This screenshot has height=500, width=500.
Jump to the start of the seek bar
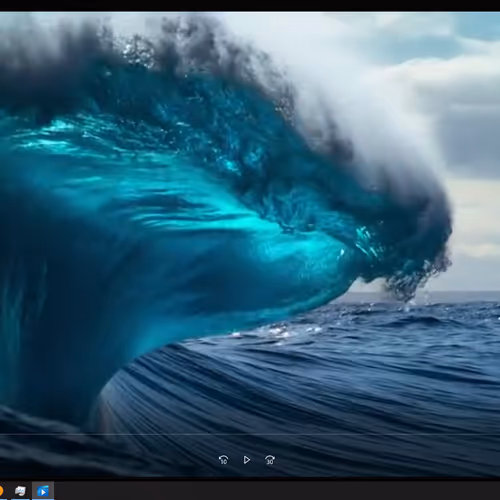1,434
